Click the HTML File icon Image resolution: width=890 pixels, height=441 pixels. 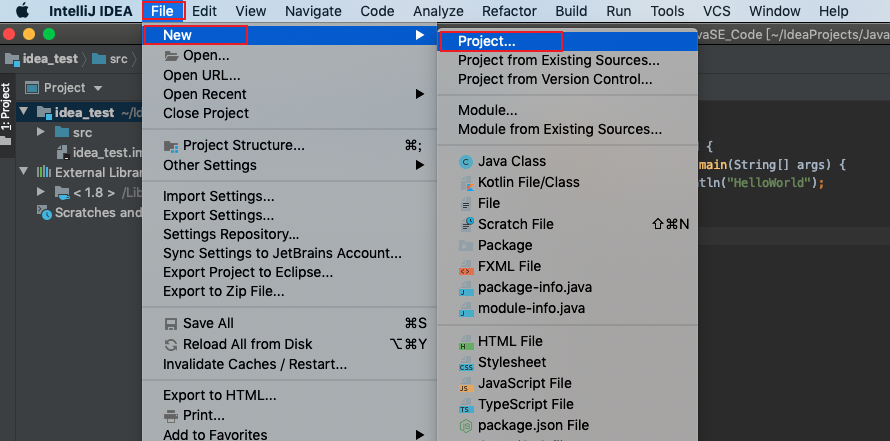(x=465, y=342)
